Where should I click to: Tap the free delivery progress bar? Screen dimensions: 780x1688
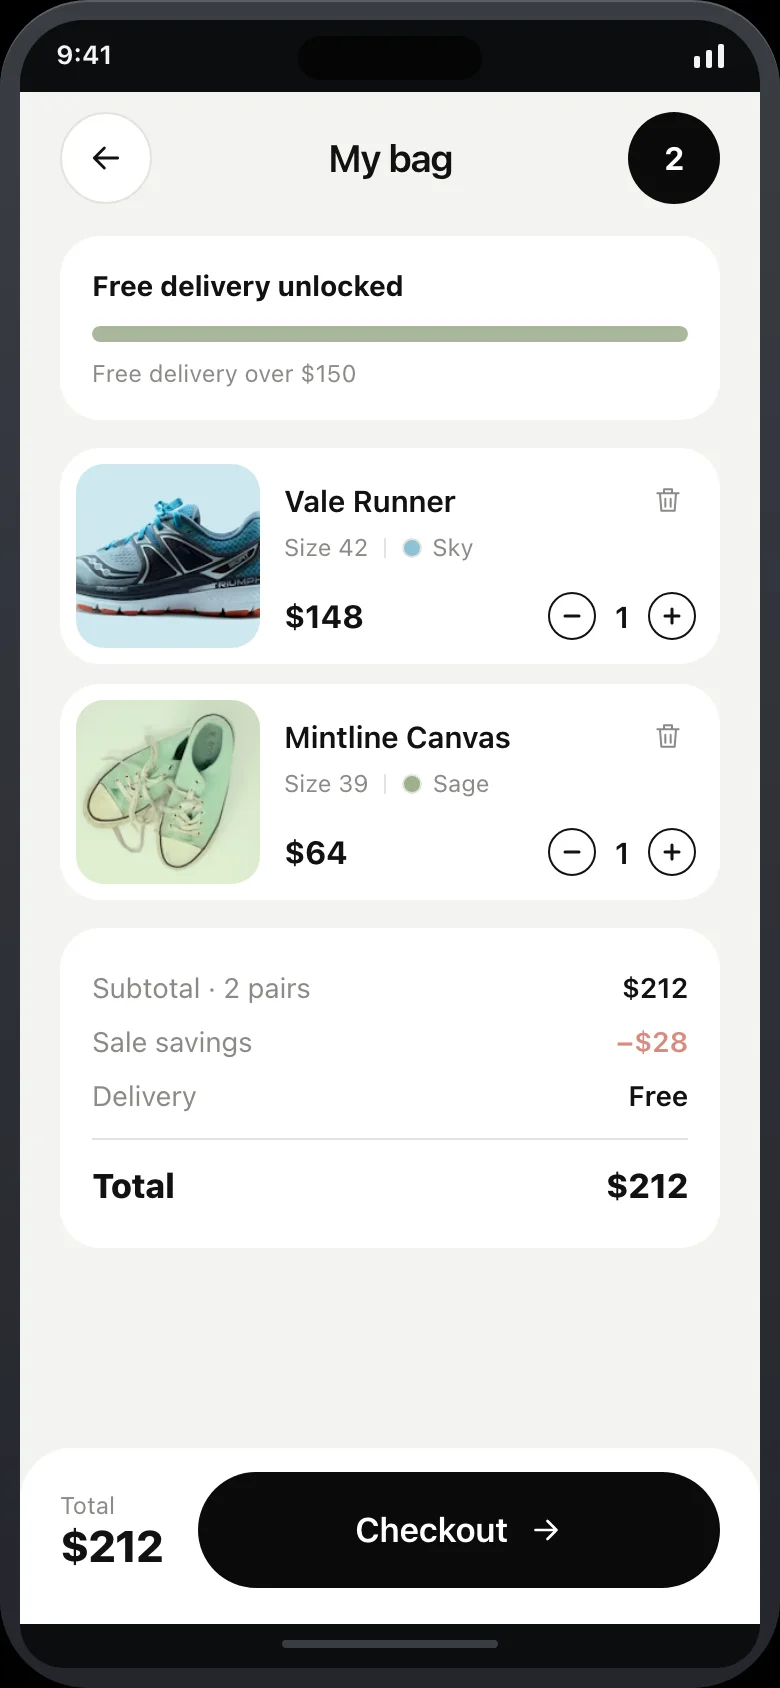click(x=390, y=334)
